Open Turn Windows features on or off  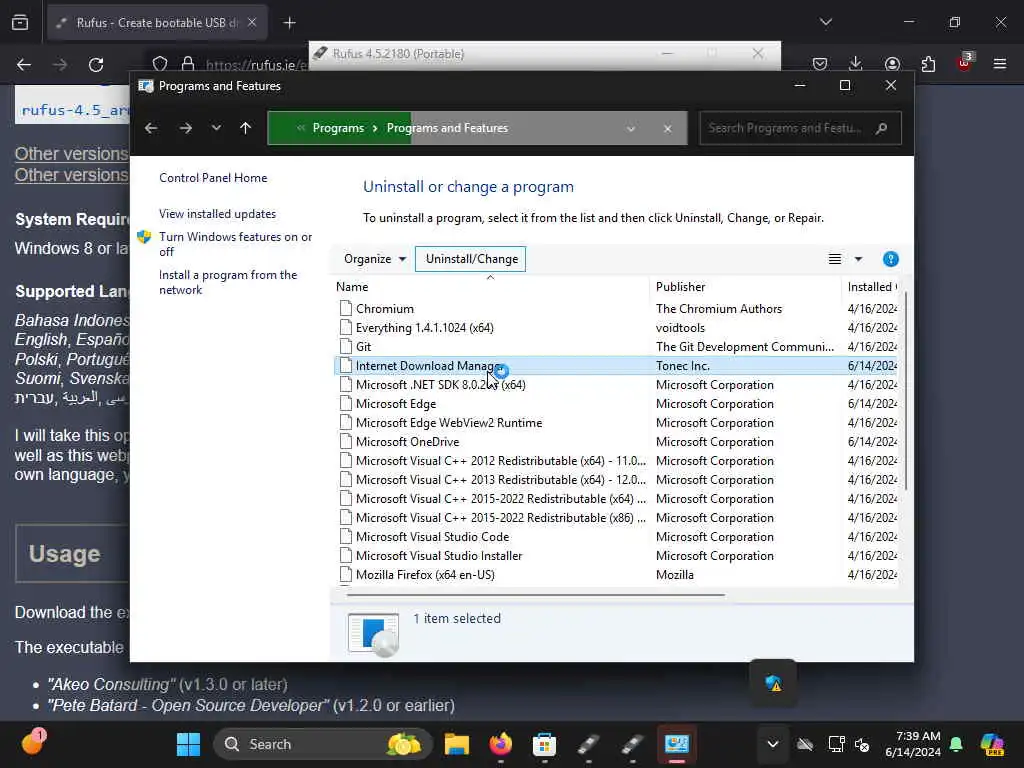click(x=236, y=244)
